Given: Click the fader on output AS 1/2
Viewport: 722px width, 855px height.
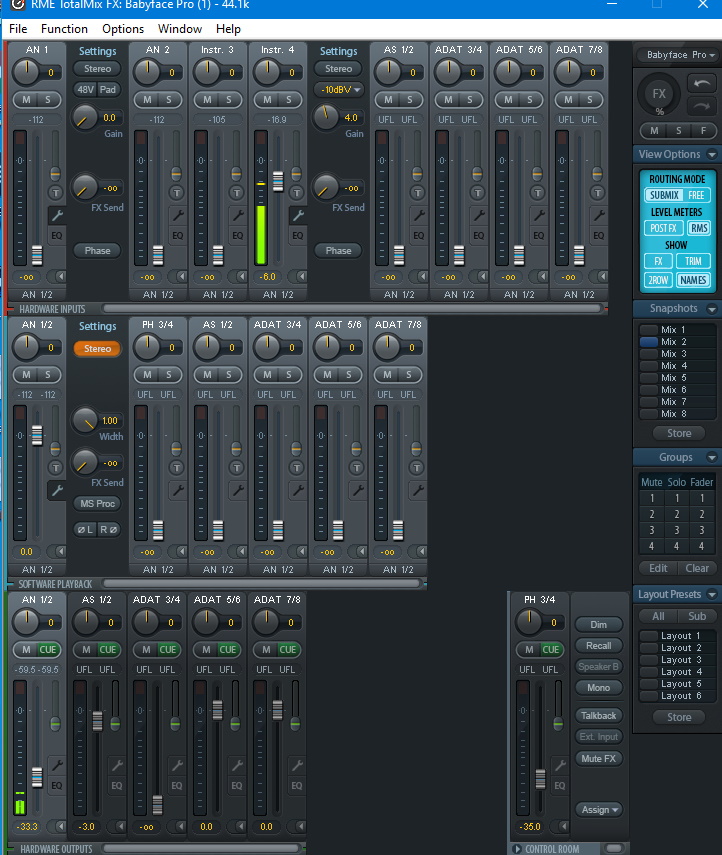Looking at the screenshot, I should [x=98, y=721].
